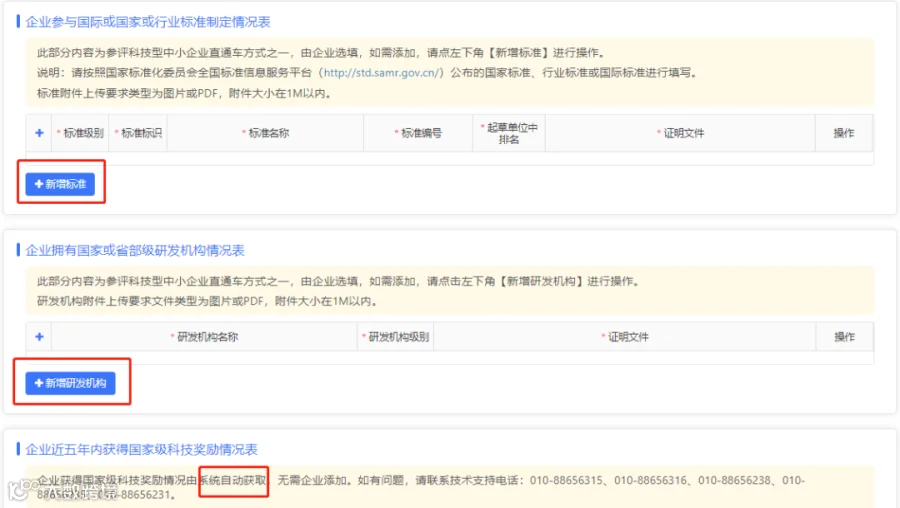900x508 pixels.
Task: Click the support phone 010-88656315
Action: [x=566, y=480]
